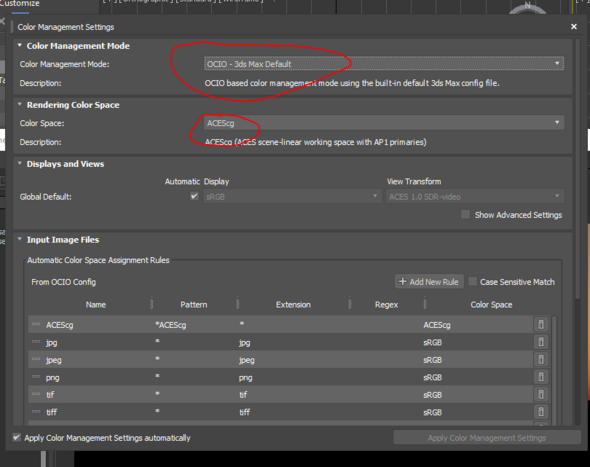This screenshot has height=467, width=590.
Task: Delete the jpg rule with trash icon
Action: point(541,342)
